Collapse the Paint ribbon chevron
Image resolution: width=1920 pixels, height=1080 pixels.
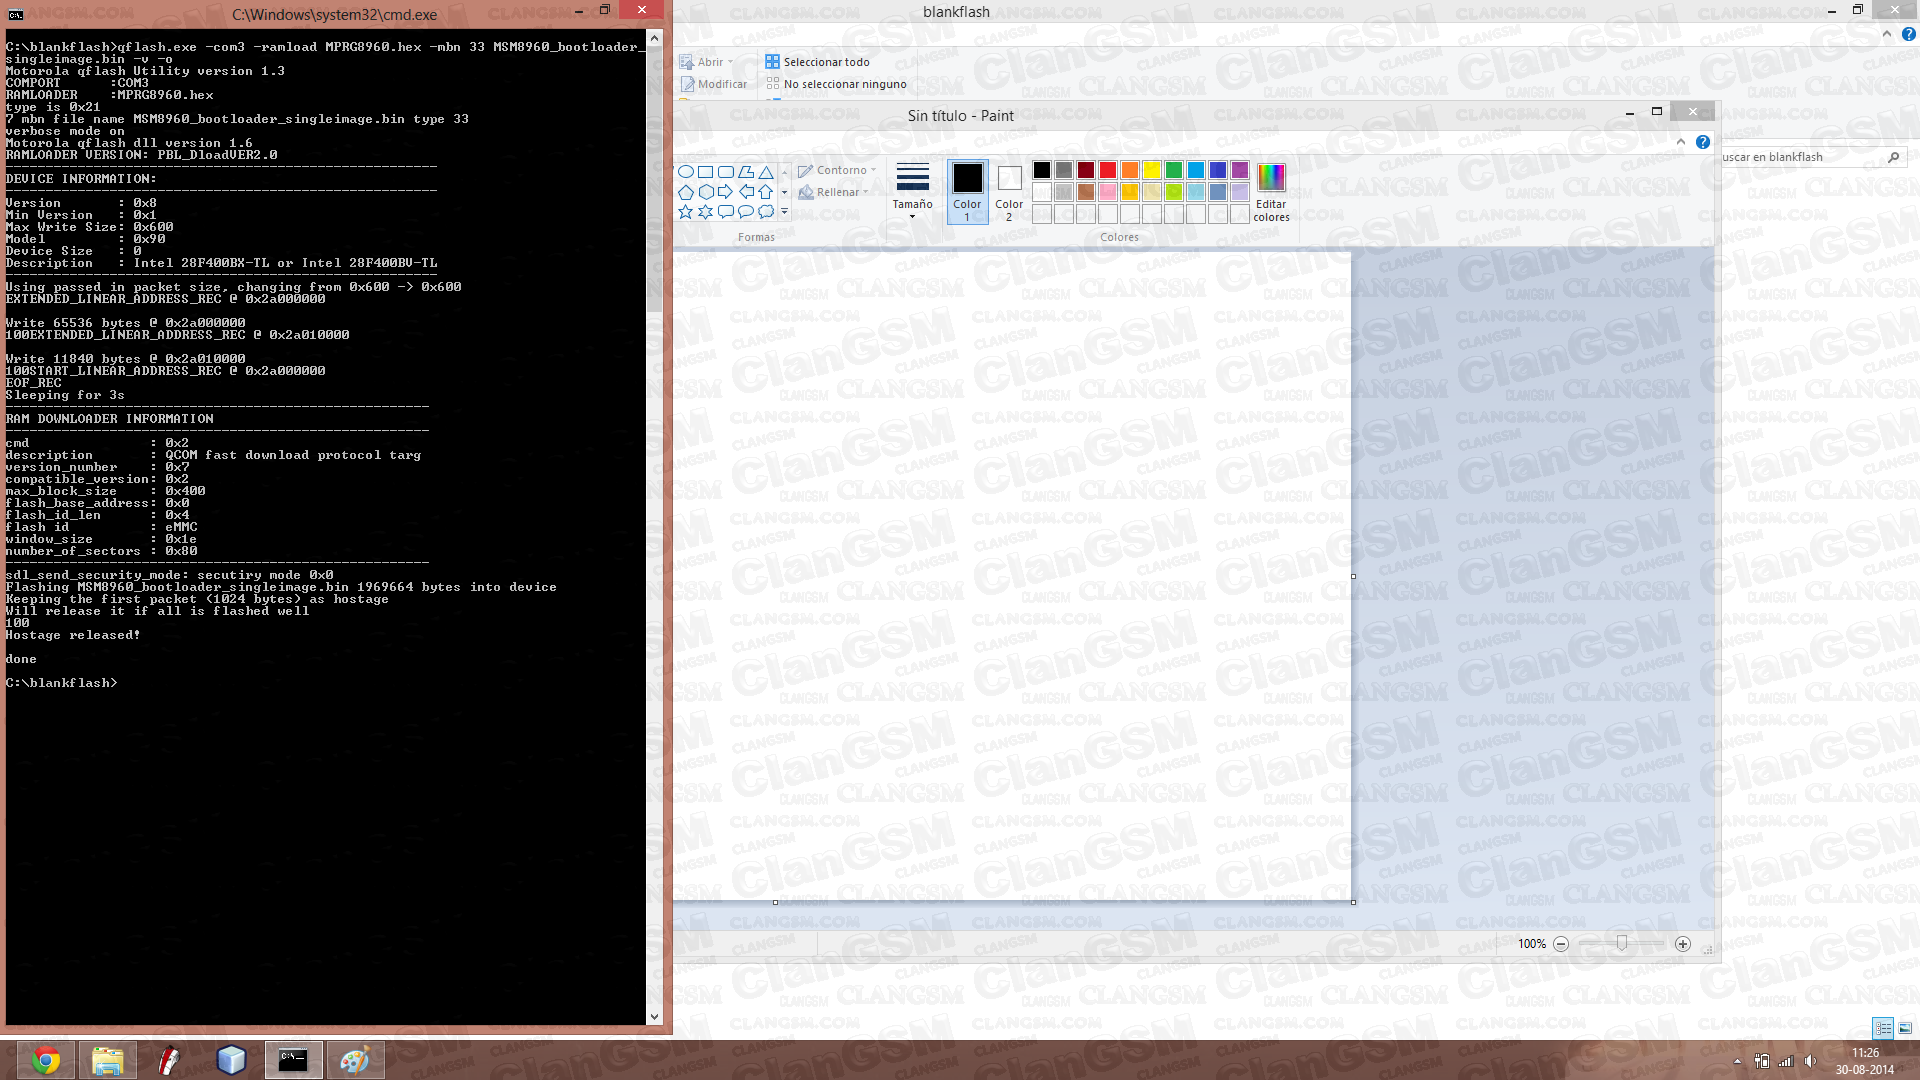point(1681,142)
